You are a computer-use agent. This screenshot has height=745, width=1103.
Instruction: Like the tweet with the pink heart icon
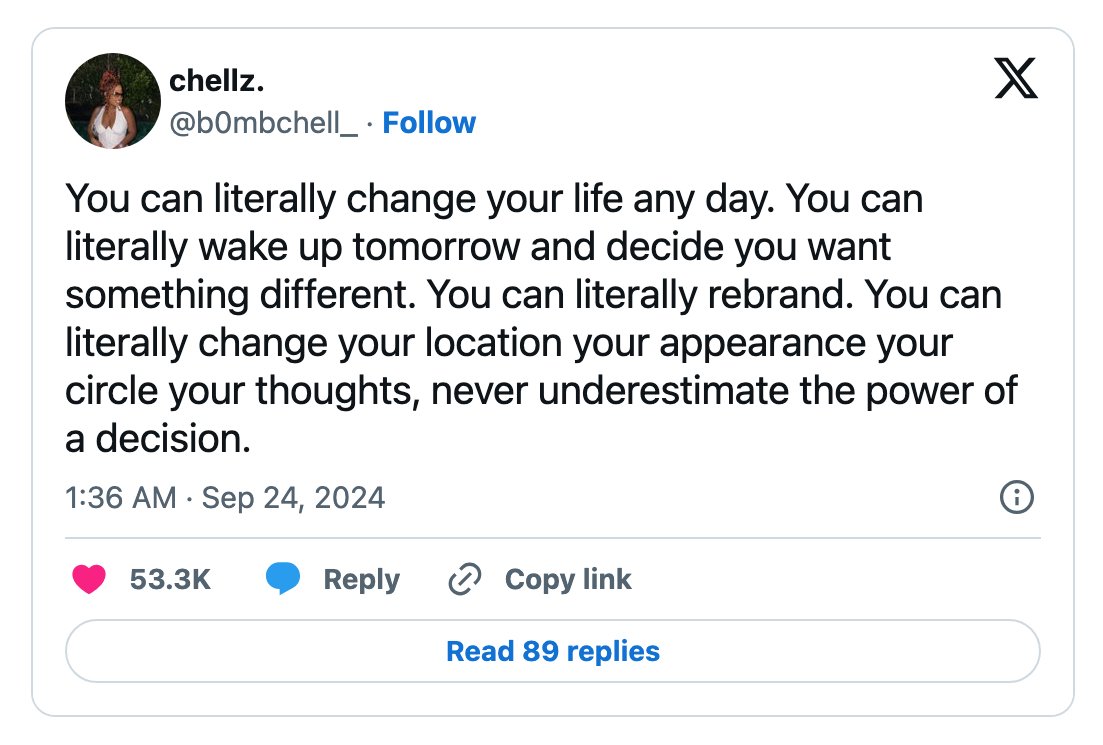[x=89, y=579]
